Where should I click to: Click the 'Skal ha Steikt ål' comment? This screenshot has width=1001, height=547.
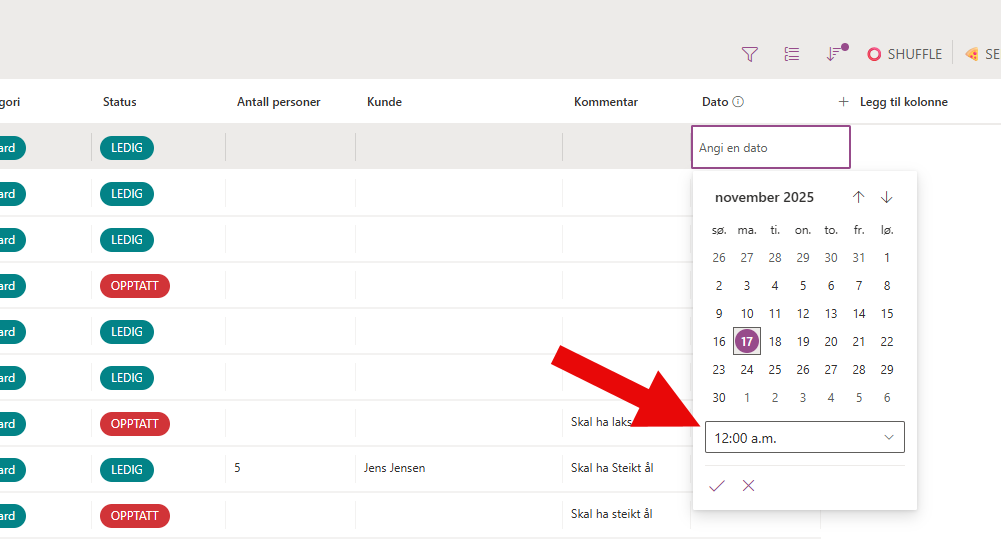point(612,468)
